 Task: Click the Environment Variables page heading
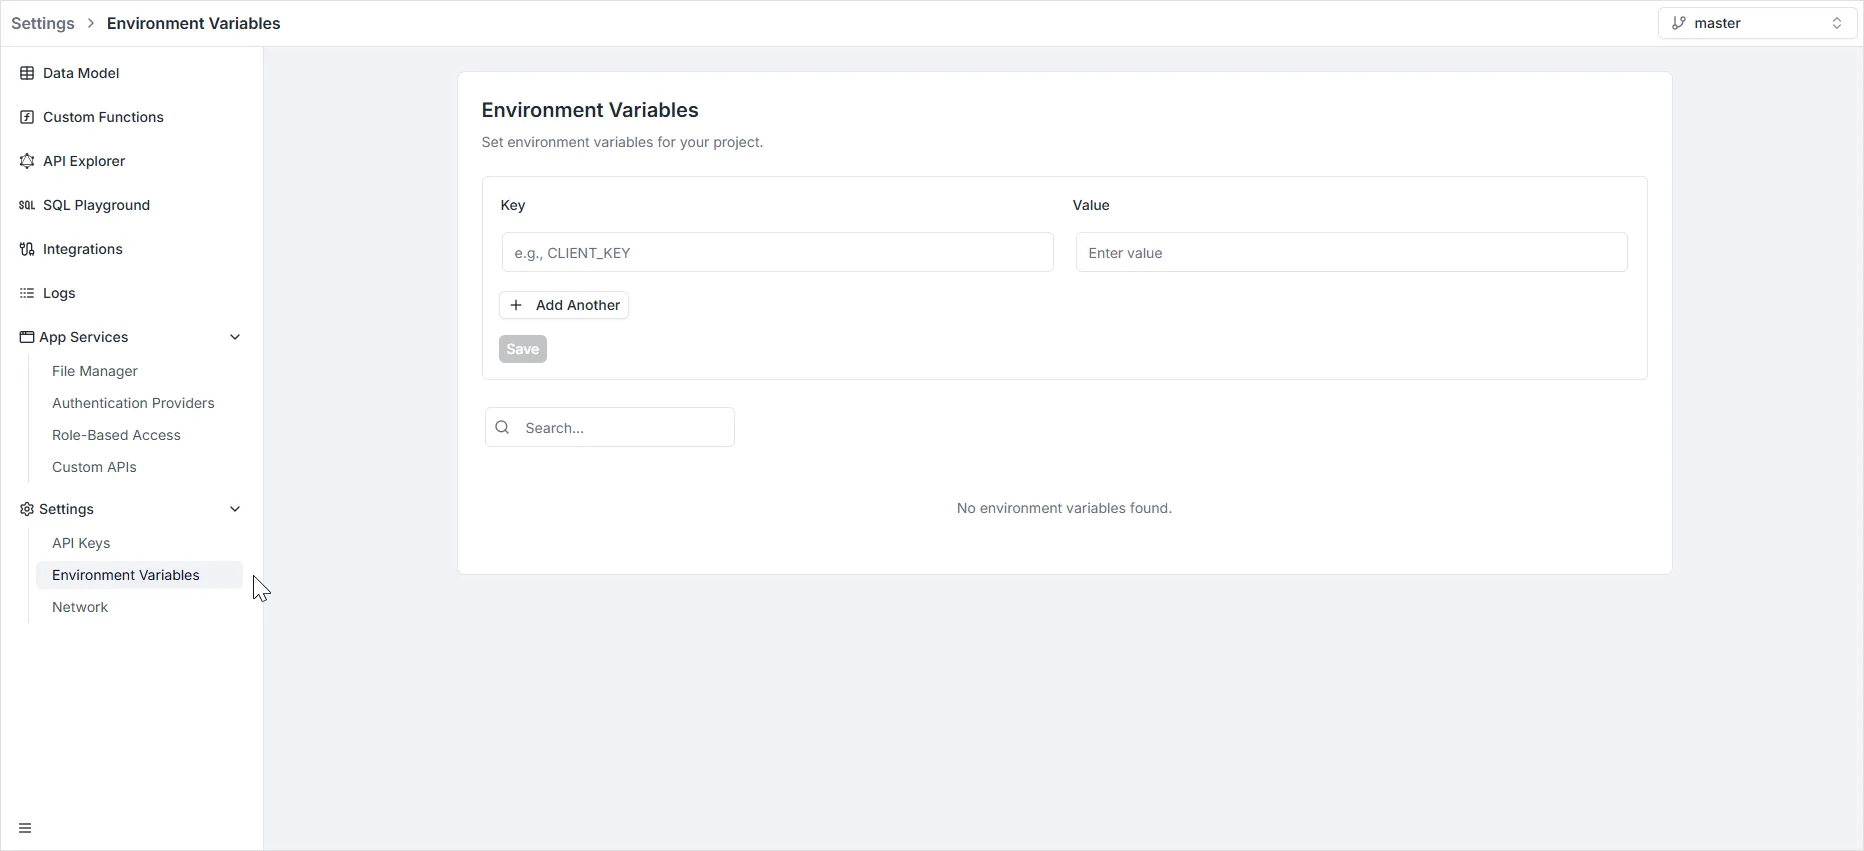point(590,110)
